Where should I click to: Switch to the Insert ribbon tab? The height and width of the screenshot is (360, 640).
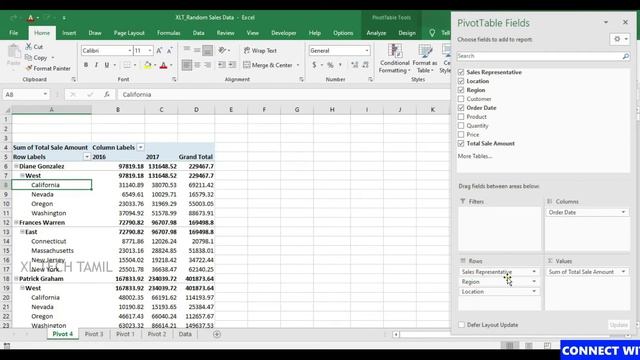point(69,33)
